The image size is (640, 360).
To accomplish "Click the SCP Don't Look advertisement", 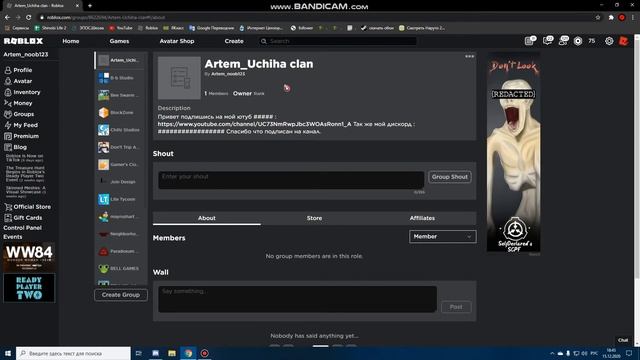I will click(513, 152).
